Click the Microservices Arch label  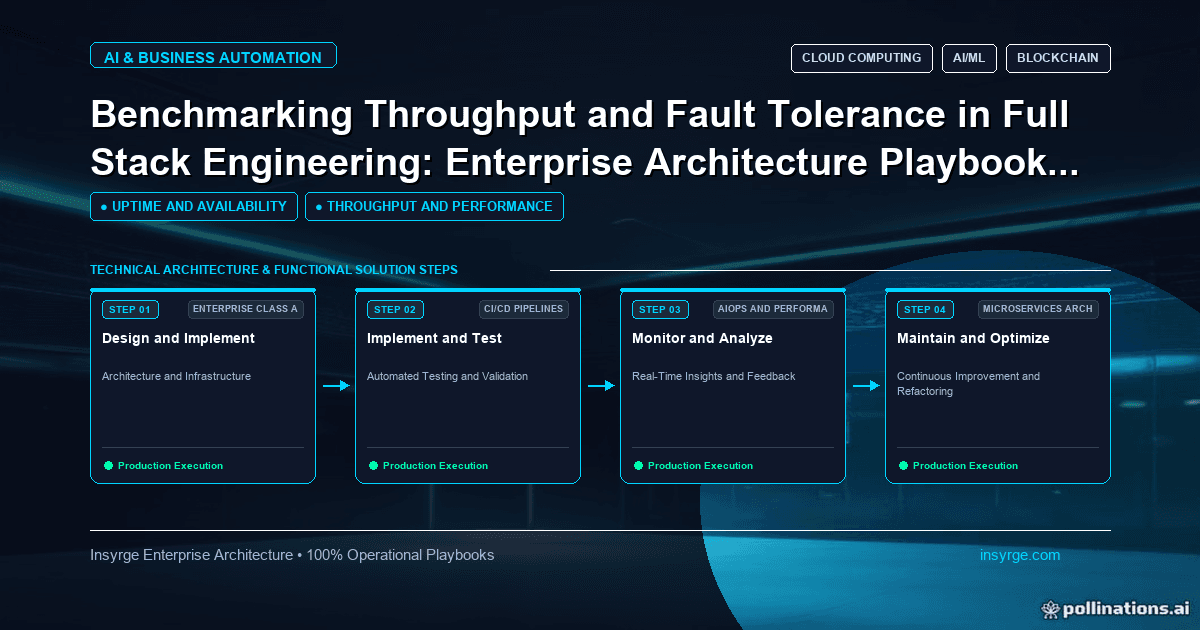point(1037,309)
